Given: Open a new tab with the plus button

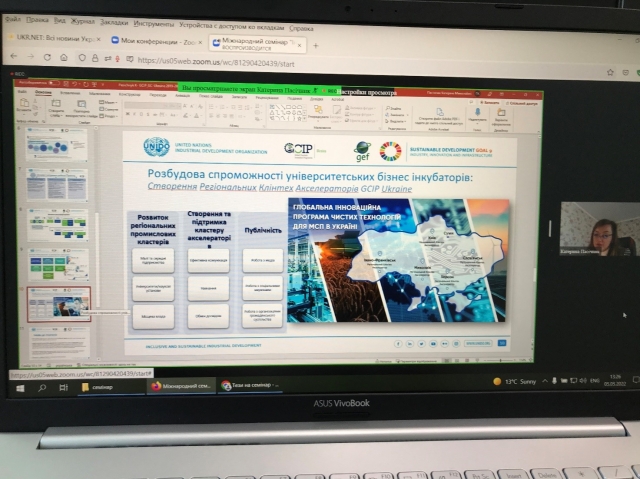Looking at the screenshot, I should [x=316, y=46].
